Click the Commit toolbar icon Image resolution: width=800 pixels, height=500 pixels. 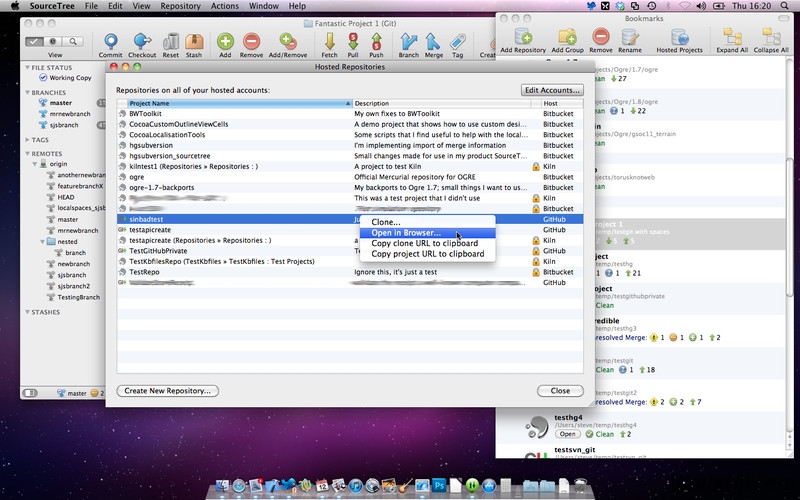coord(110,43)
